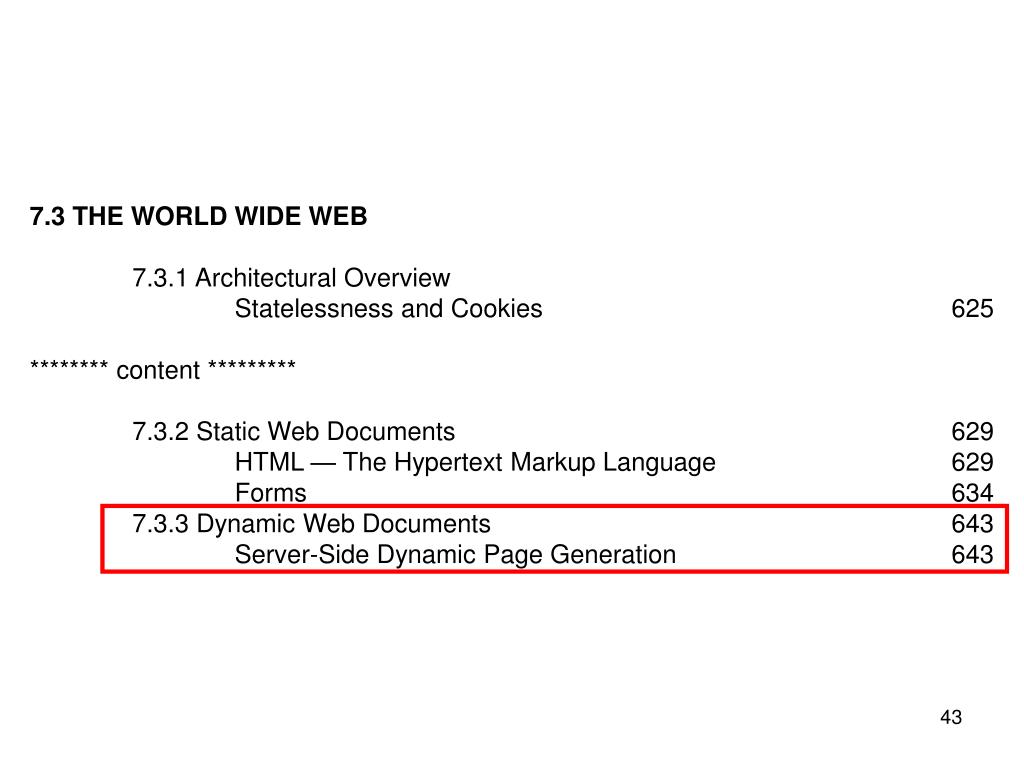Select the '******** content *********' line
This screenshot has width=1024, height=768.
click(163, 369)
